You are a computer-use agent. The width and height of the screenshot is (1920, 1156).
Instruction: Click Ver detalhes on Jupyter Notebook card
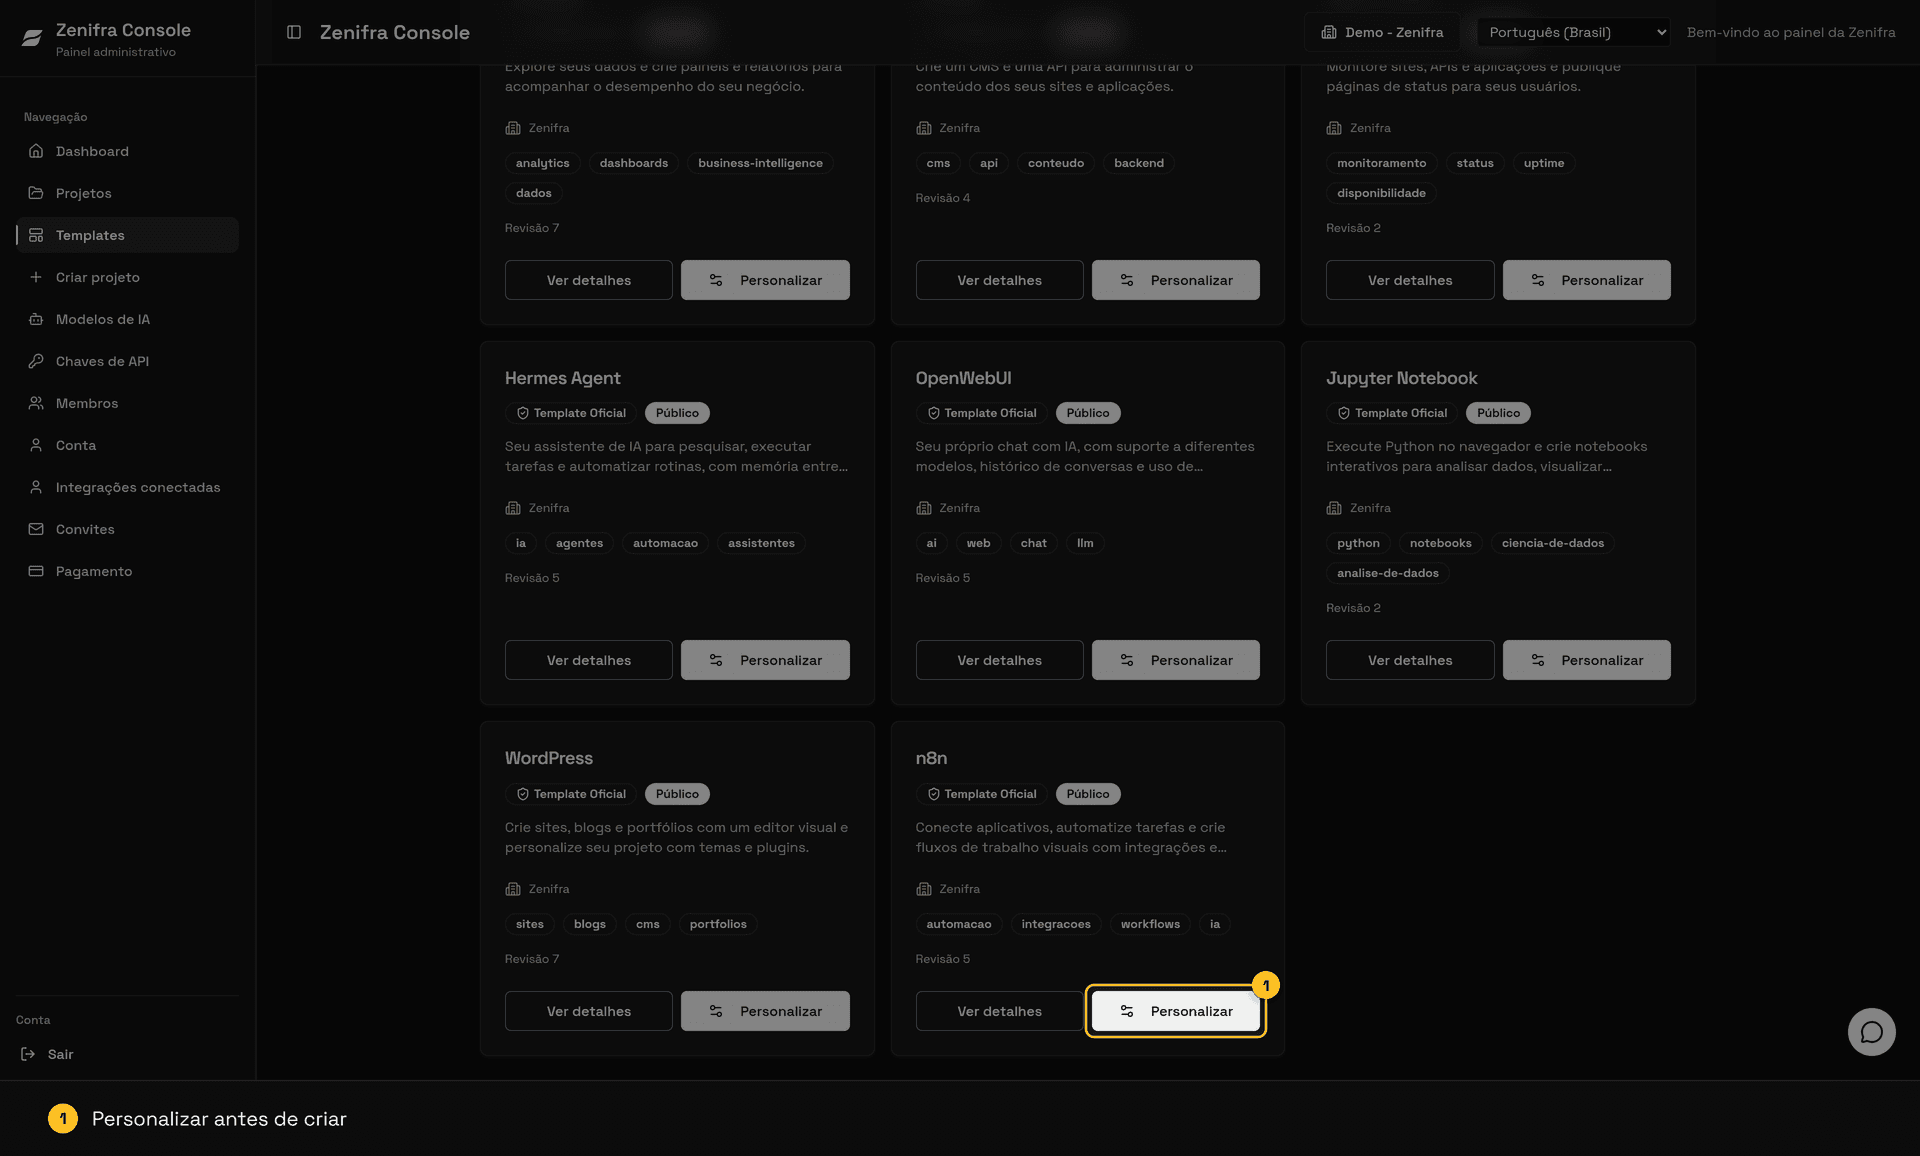point(1410,660)
